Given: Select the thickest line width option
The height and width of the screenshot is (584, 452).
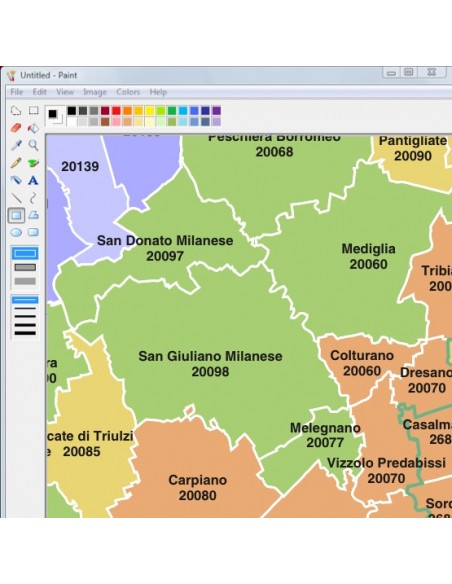Looking at the screenshot, I should pos(25,333).
